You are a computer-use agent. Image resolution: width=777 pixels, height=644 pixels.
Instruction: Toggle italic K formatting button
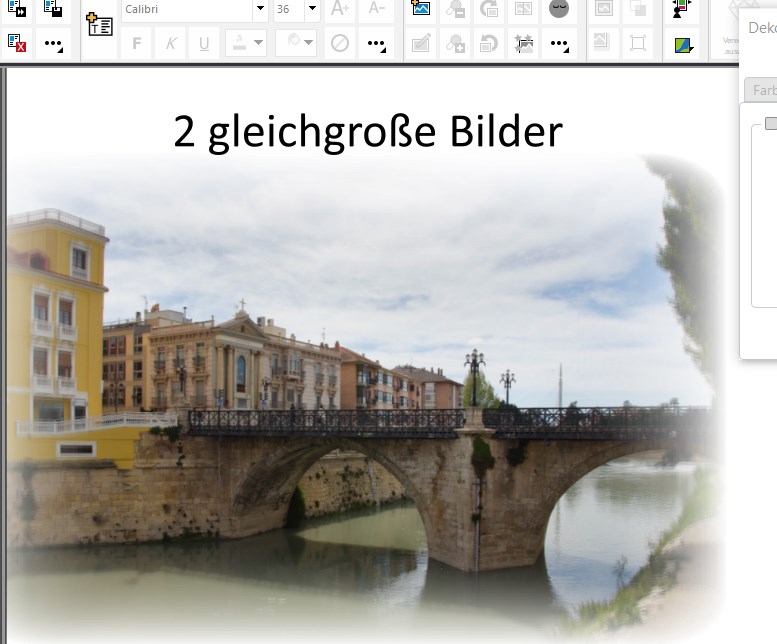point(170,44)
